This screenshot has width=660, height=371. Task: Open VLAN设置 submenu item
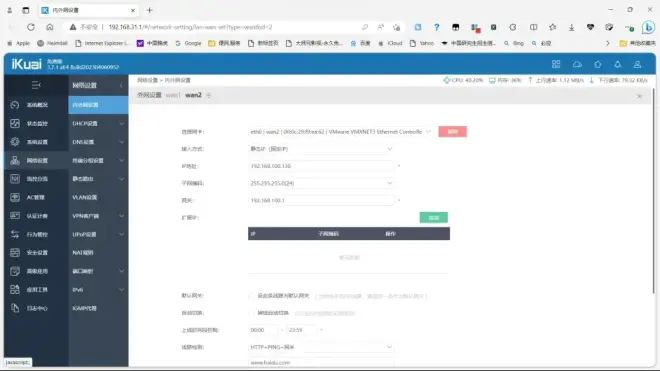(98, 197)
